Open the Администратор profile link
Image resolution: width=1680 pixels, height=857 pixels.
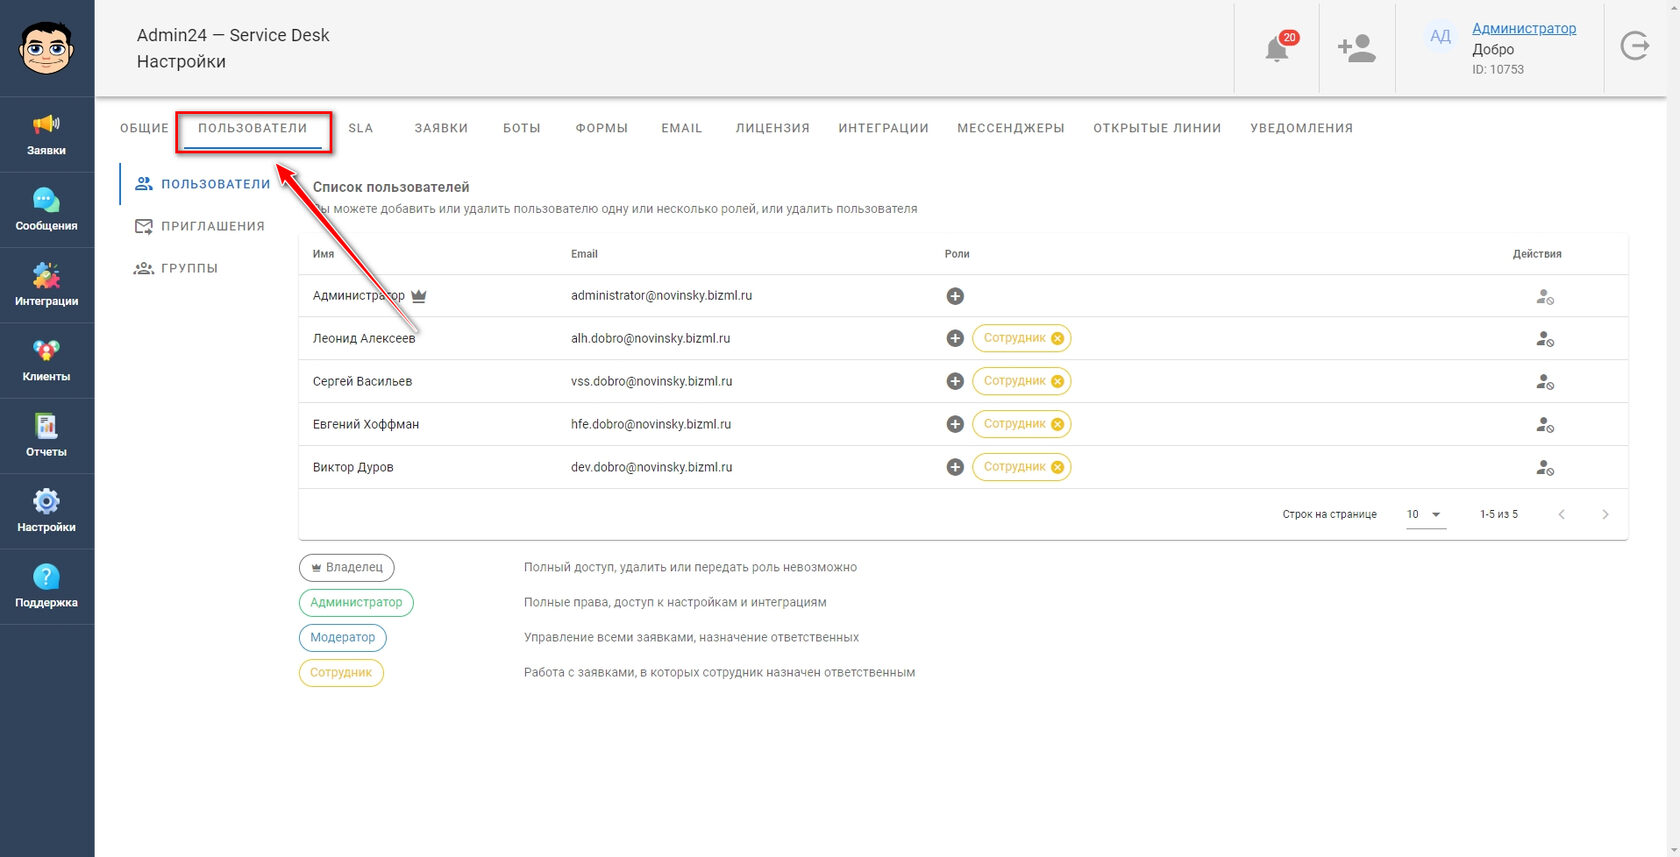(1524, 28)
